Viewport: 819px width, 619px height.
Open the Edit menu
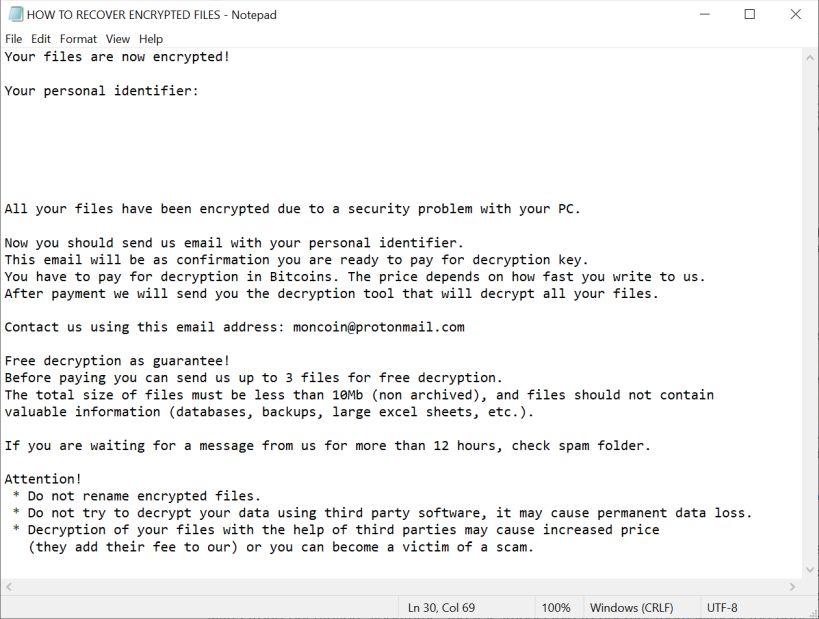(x=41, y=39)
